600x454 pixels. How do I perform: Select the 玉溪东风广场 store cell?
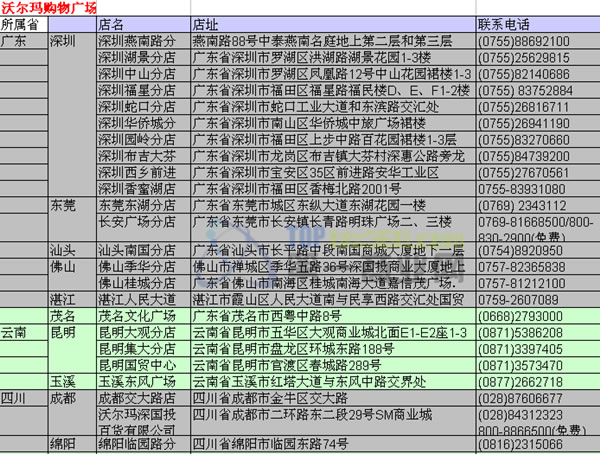136,381
